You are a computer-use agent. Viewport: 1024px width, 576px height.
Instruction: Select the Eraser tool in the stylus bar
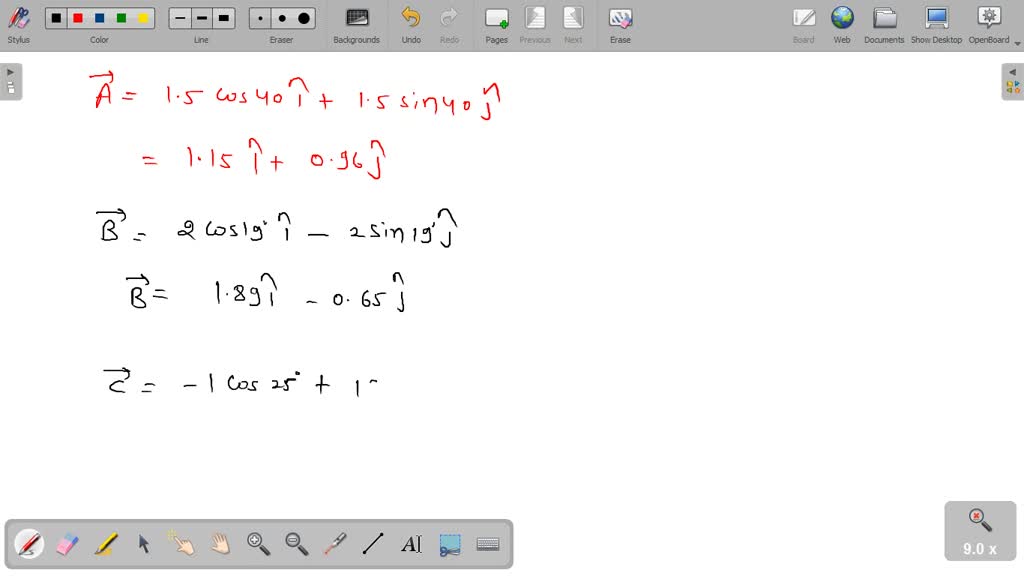(x=67, y=543)
